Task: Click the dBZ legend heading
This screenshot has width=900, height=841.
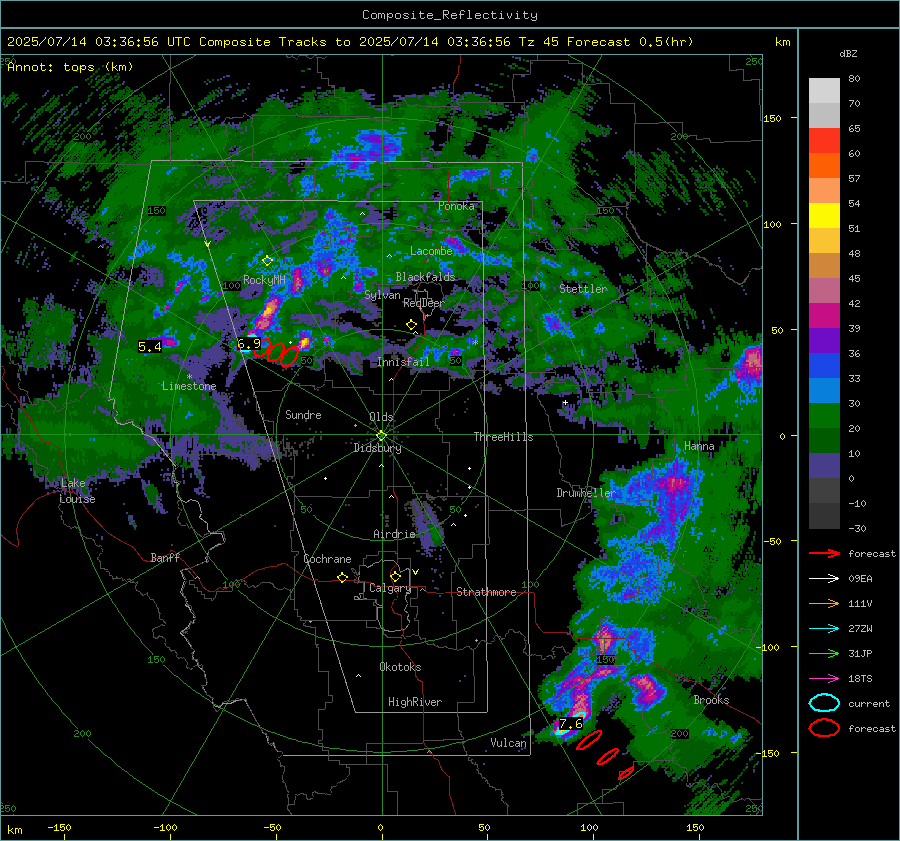Action: [x=848, y=53]
